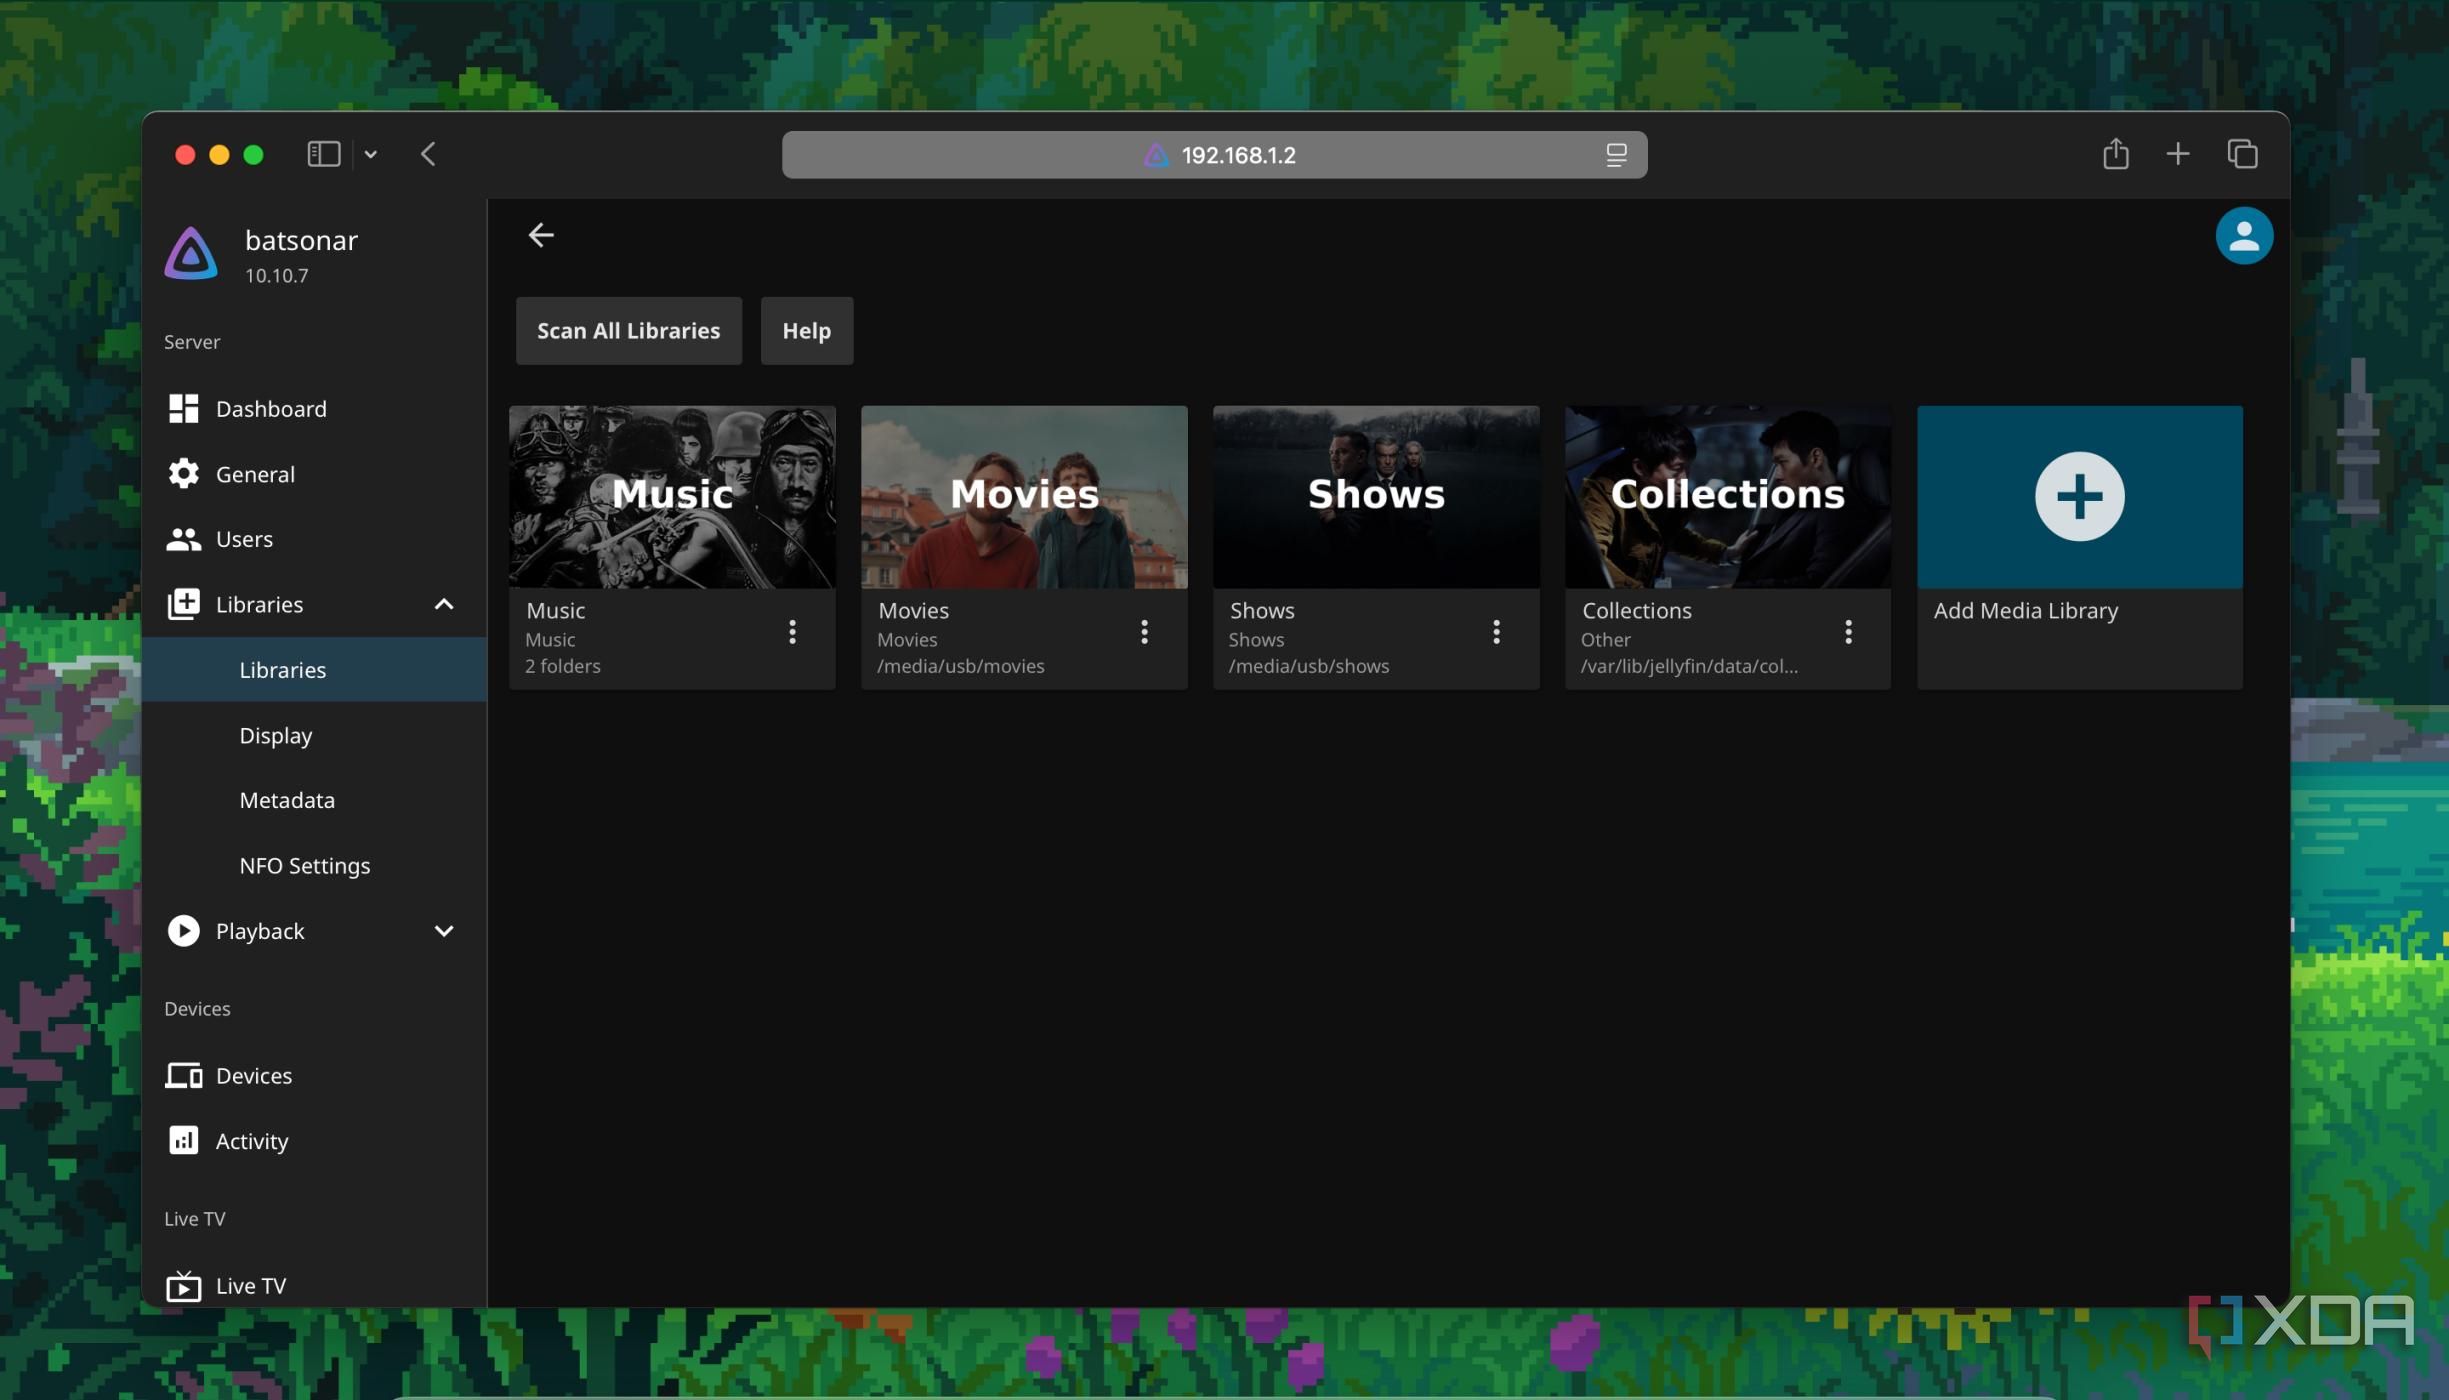
Task: Open Collections library three-dot menu
Action: point(1848,632)
